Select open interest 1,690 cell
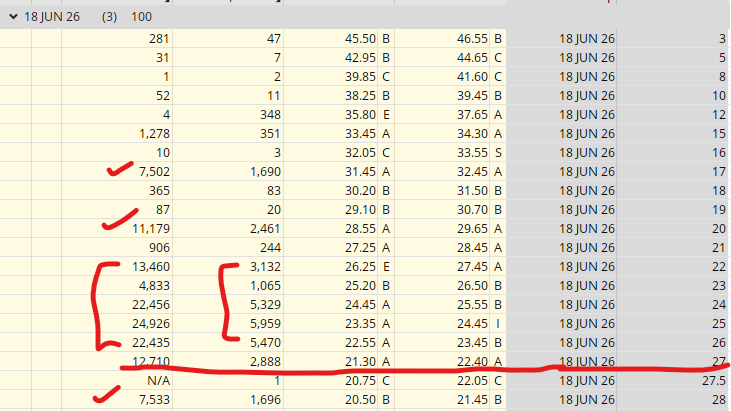 pos(265,172)
